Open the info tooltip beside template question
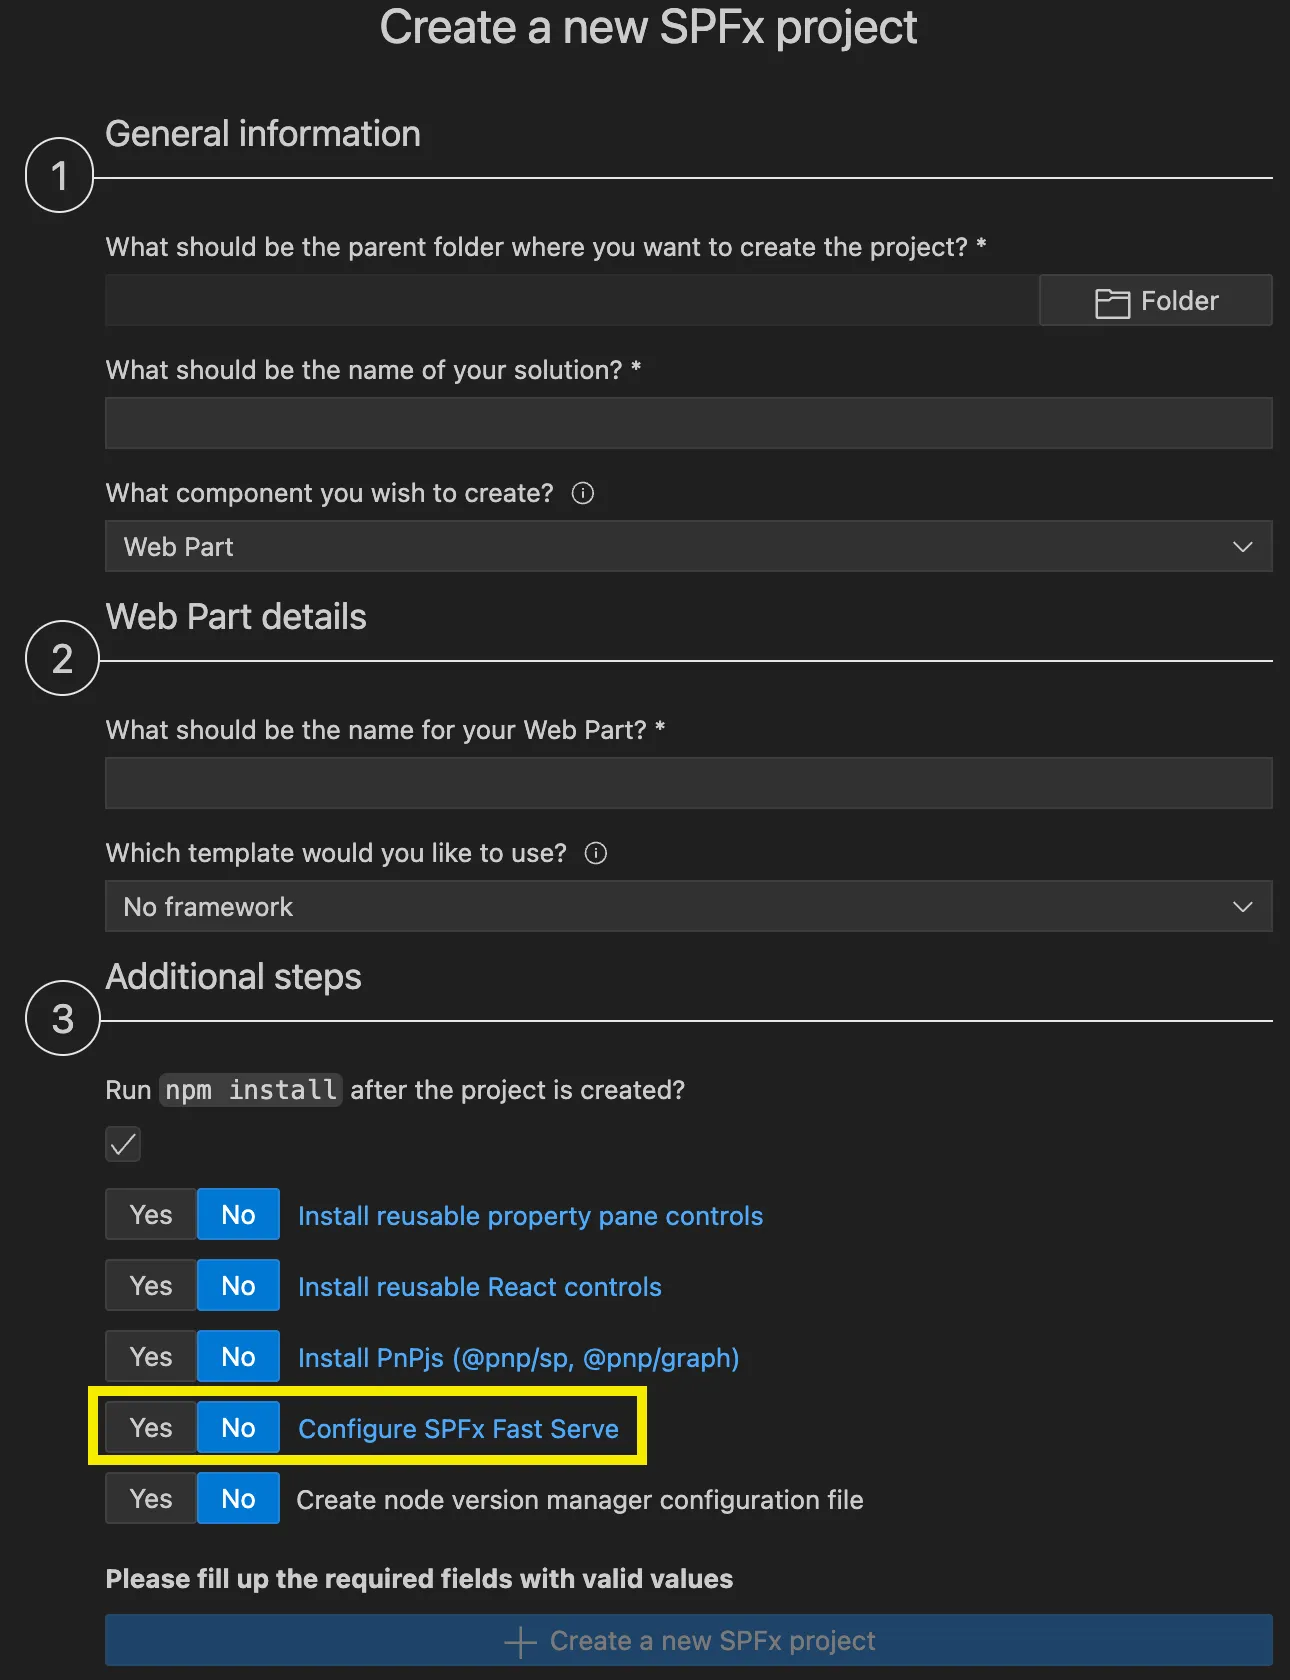The width and height of the screenshot is (1290, 1680). point(595,853)
